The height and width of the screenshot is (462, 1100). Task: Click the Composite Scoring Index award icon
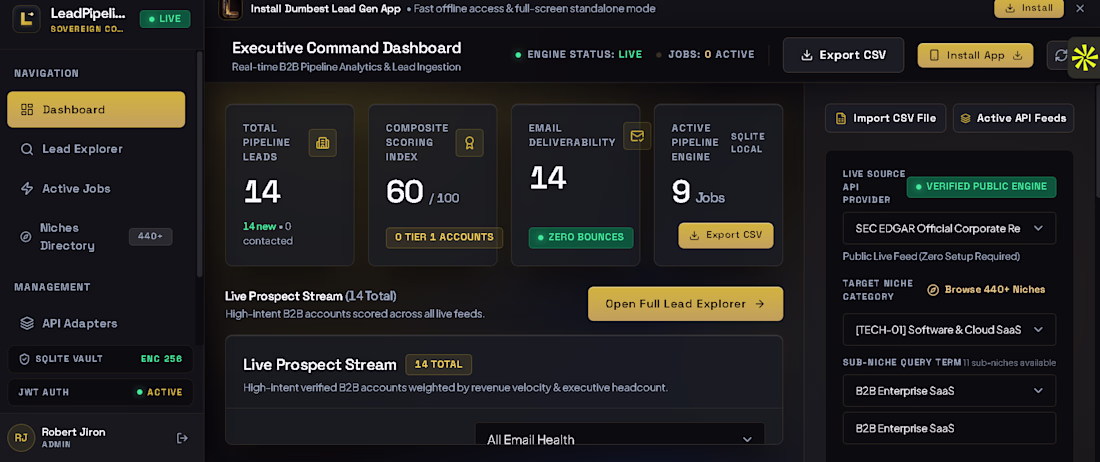[x=469, y=143]
